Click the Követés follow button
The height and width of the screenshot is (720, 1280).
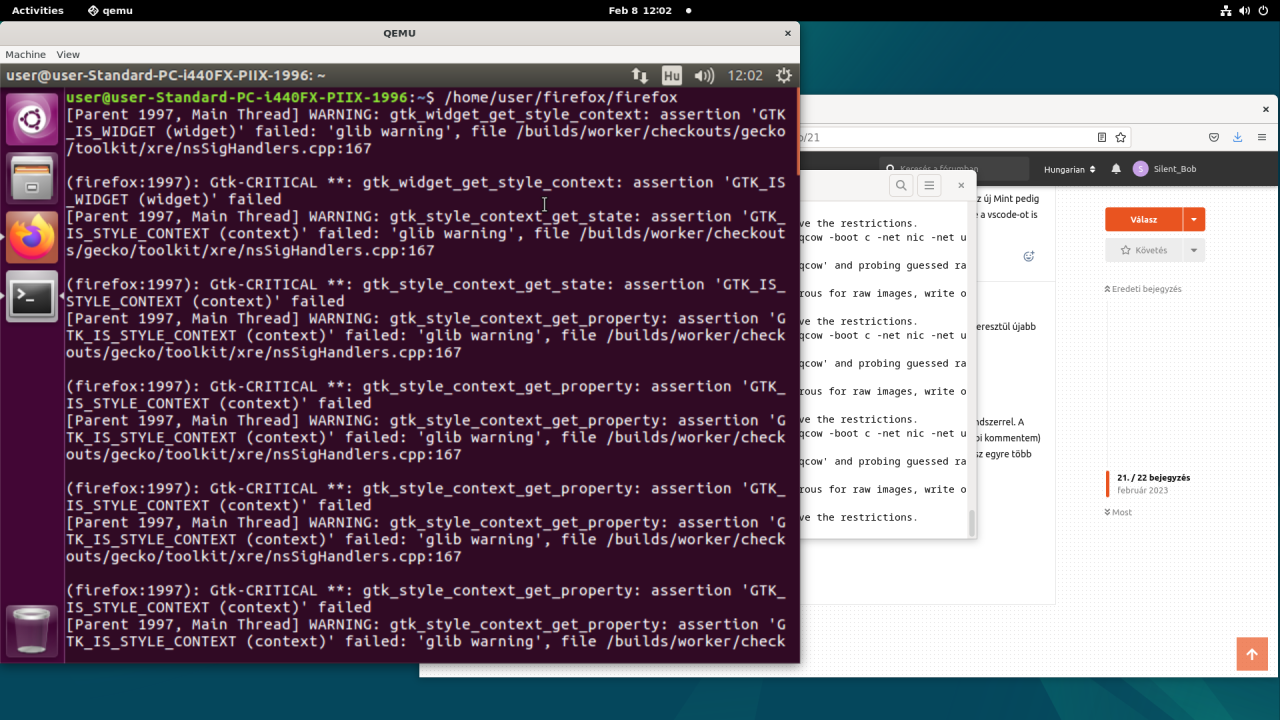(1144, 250)
